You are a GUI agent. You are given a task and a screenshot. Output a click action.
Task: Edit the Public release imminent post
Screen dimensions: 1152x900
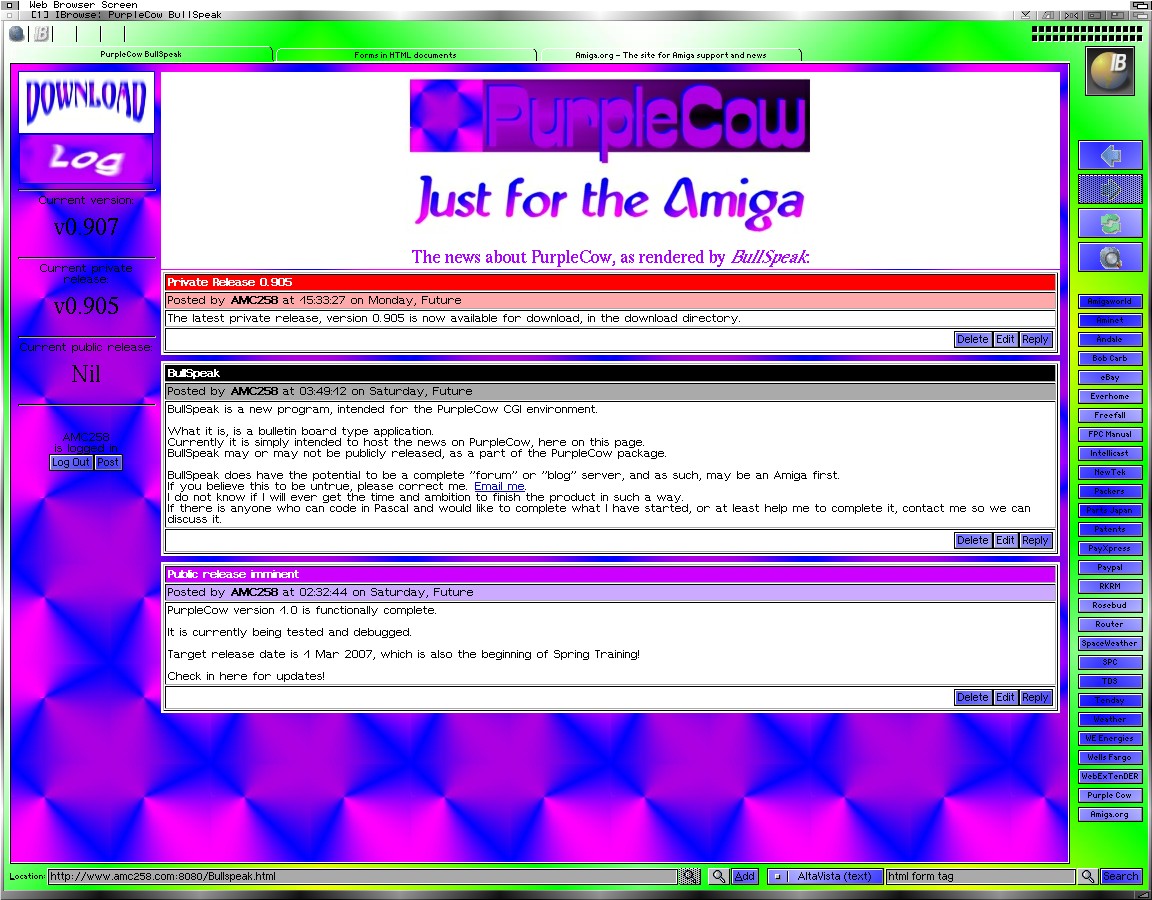point(1005,697)
